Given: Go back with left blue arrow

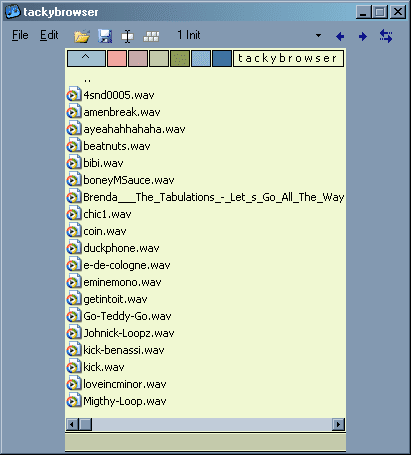Looking at the screenshot, I should [x=340, y=36].
